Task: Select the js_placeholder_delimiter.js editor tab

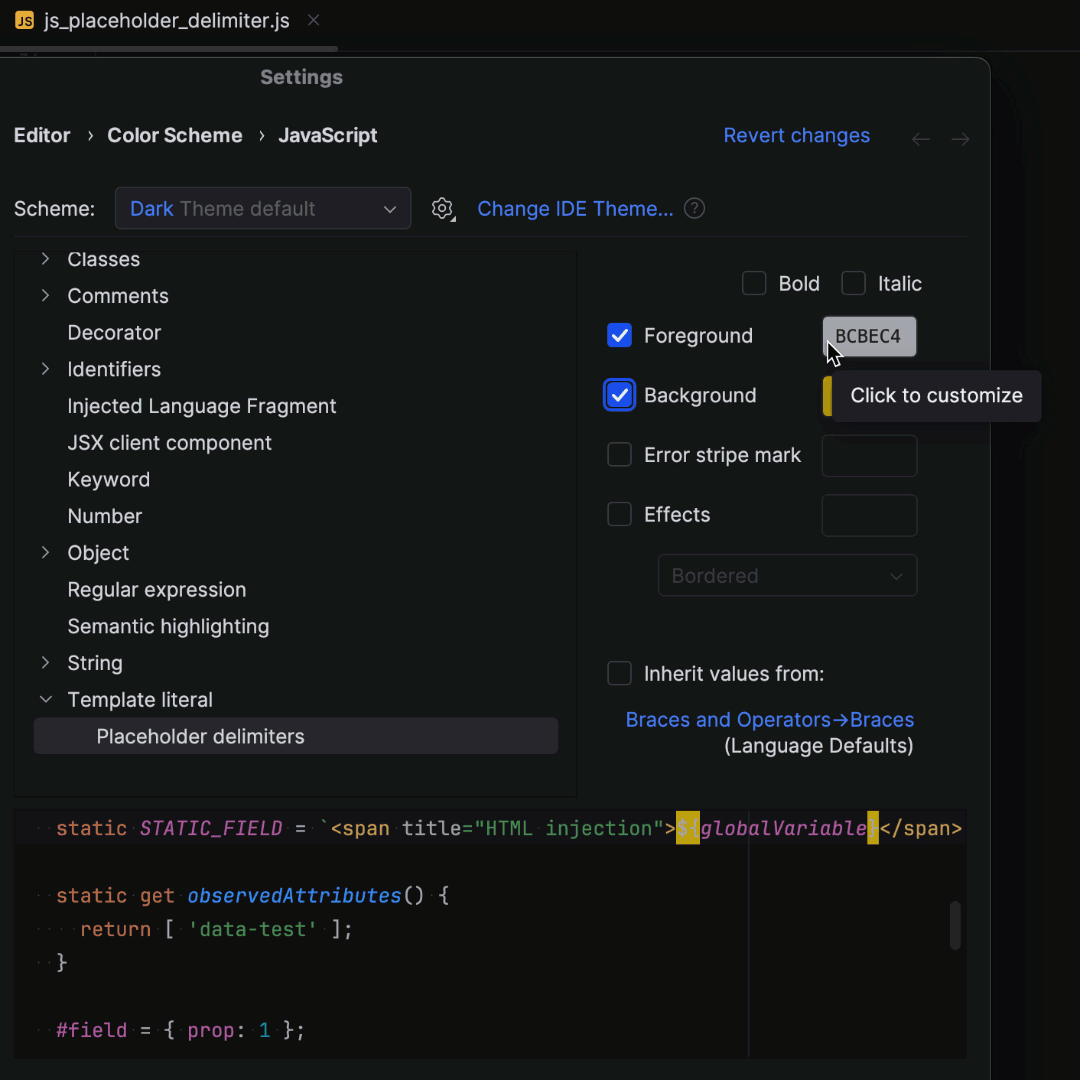Action: [160, 20]
